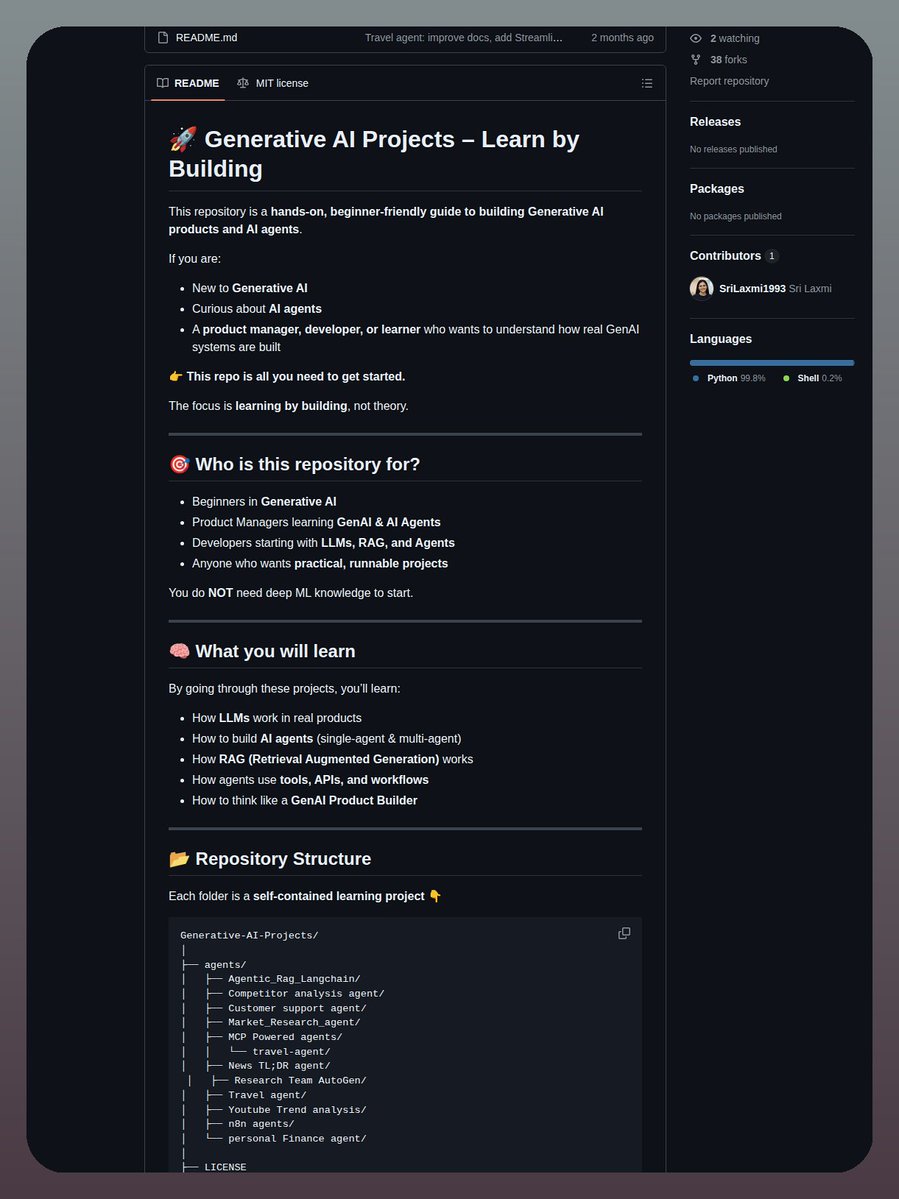Click 'MCP Powered agents/' line

point(285,1037)
